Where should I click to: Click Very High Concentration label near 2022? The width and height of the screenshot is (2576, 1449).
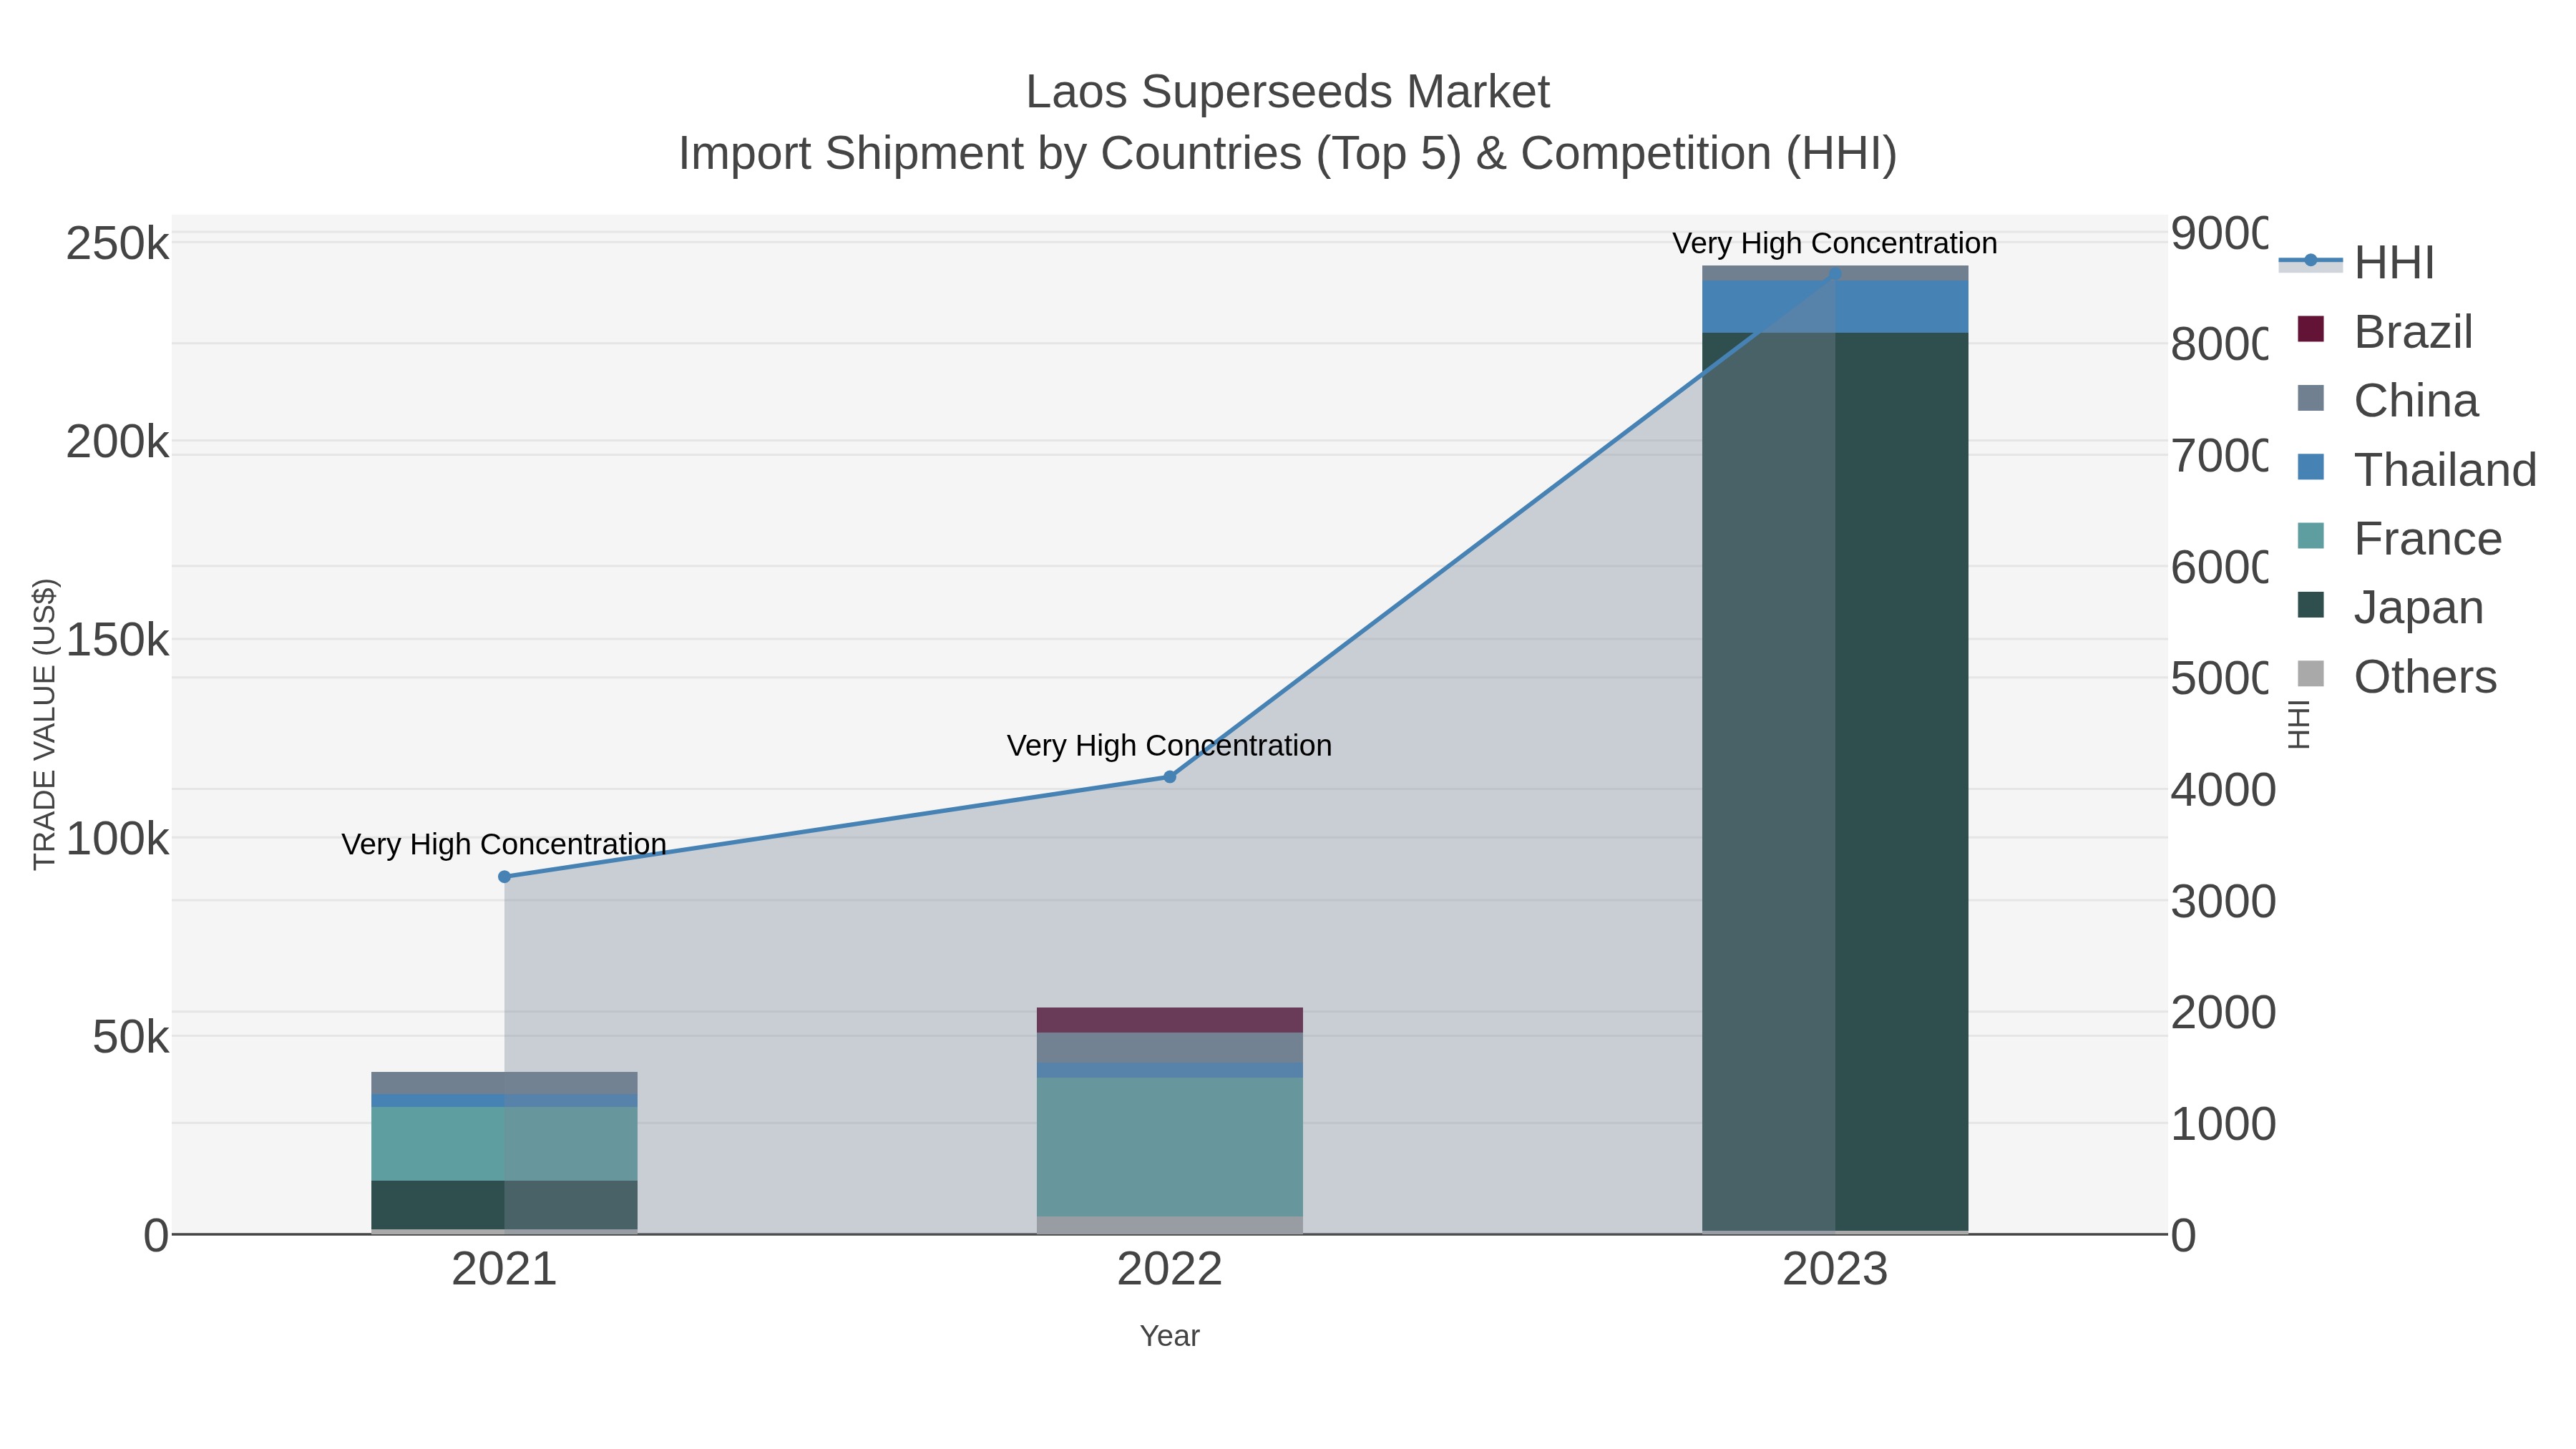click(x=1170, y=745)
